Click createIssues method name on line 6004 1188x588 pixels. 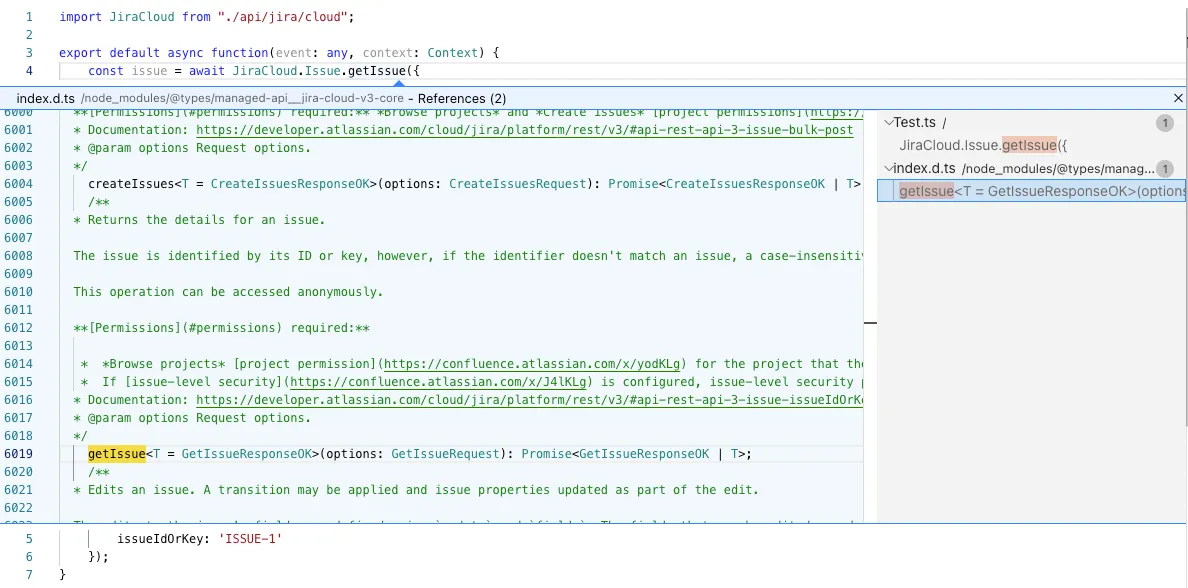131,183
